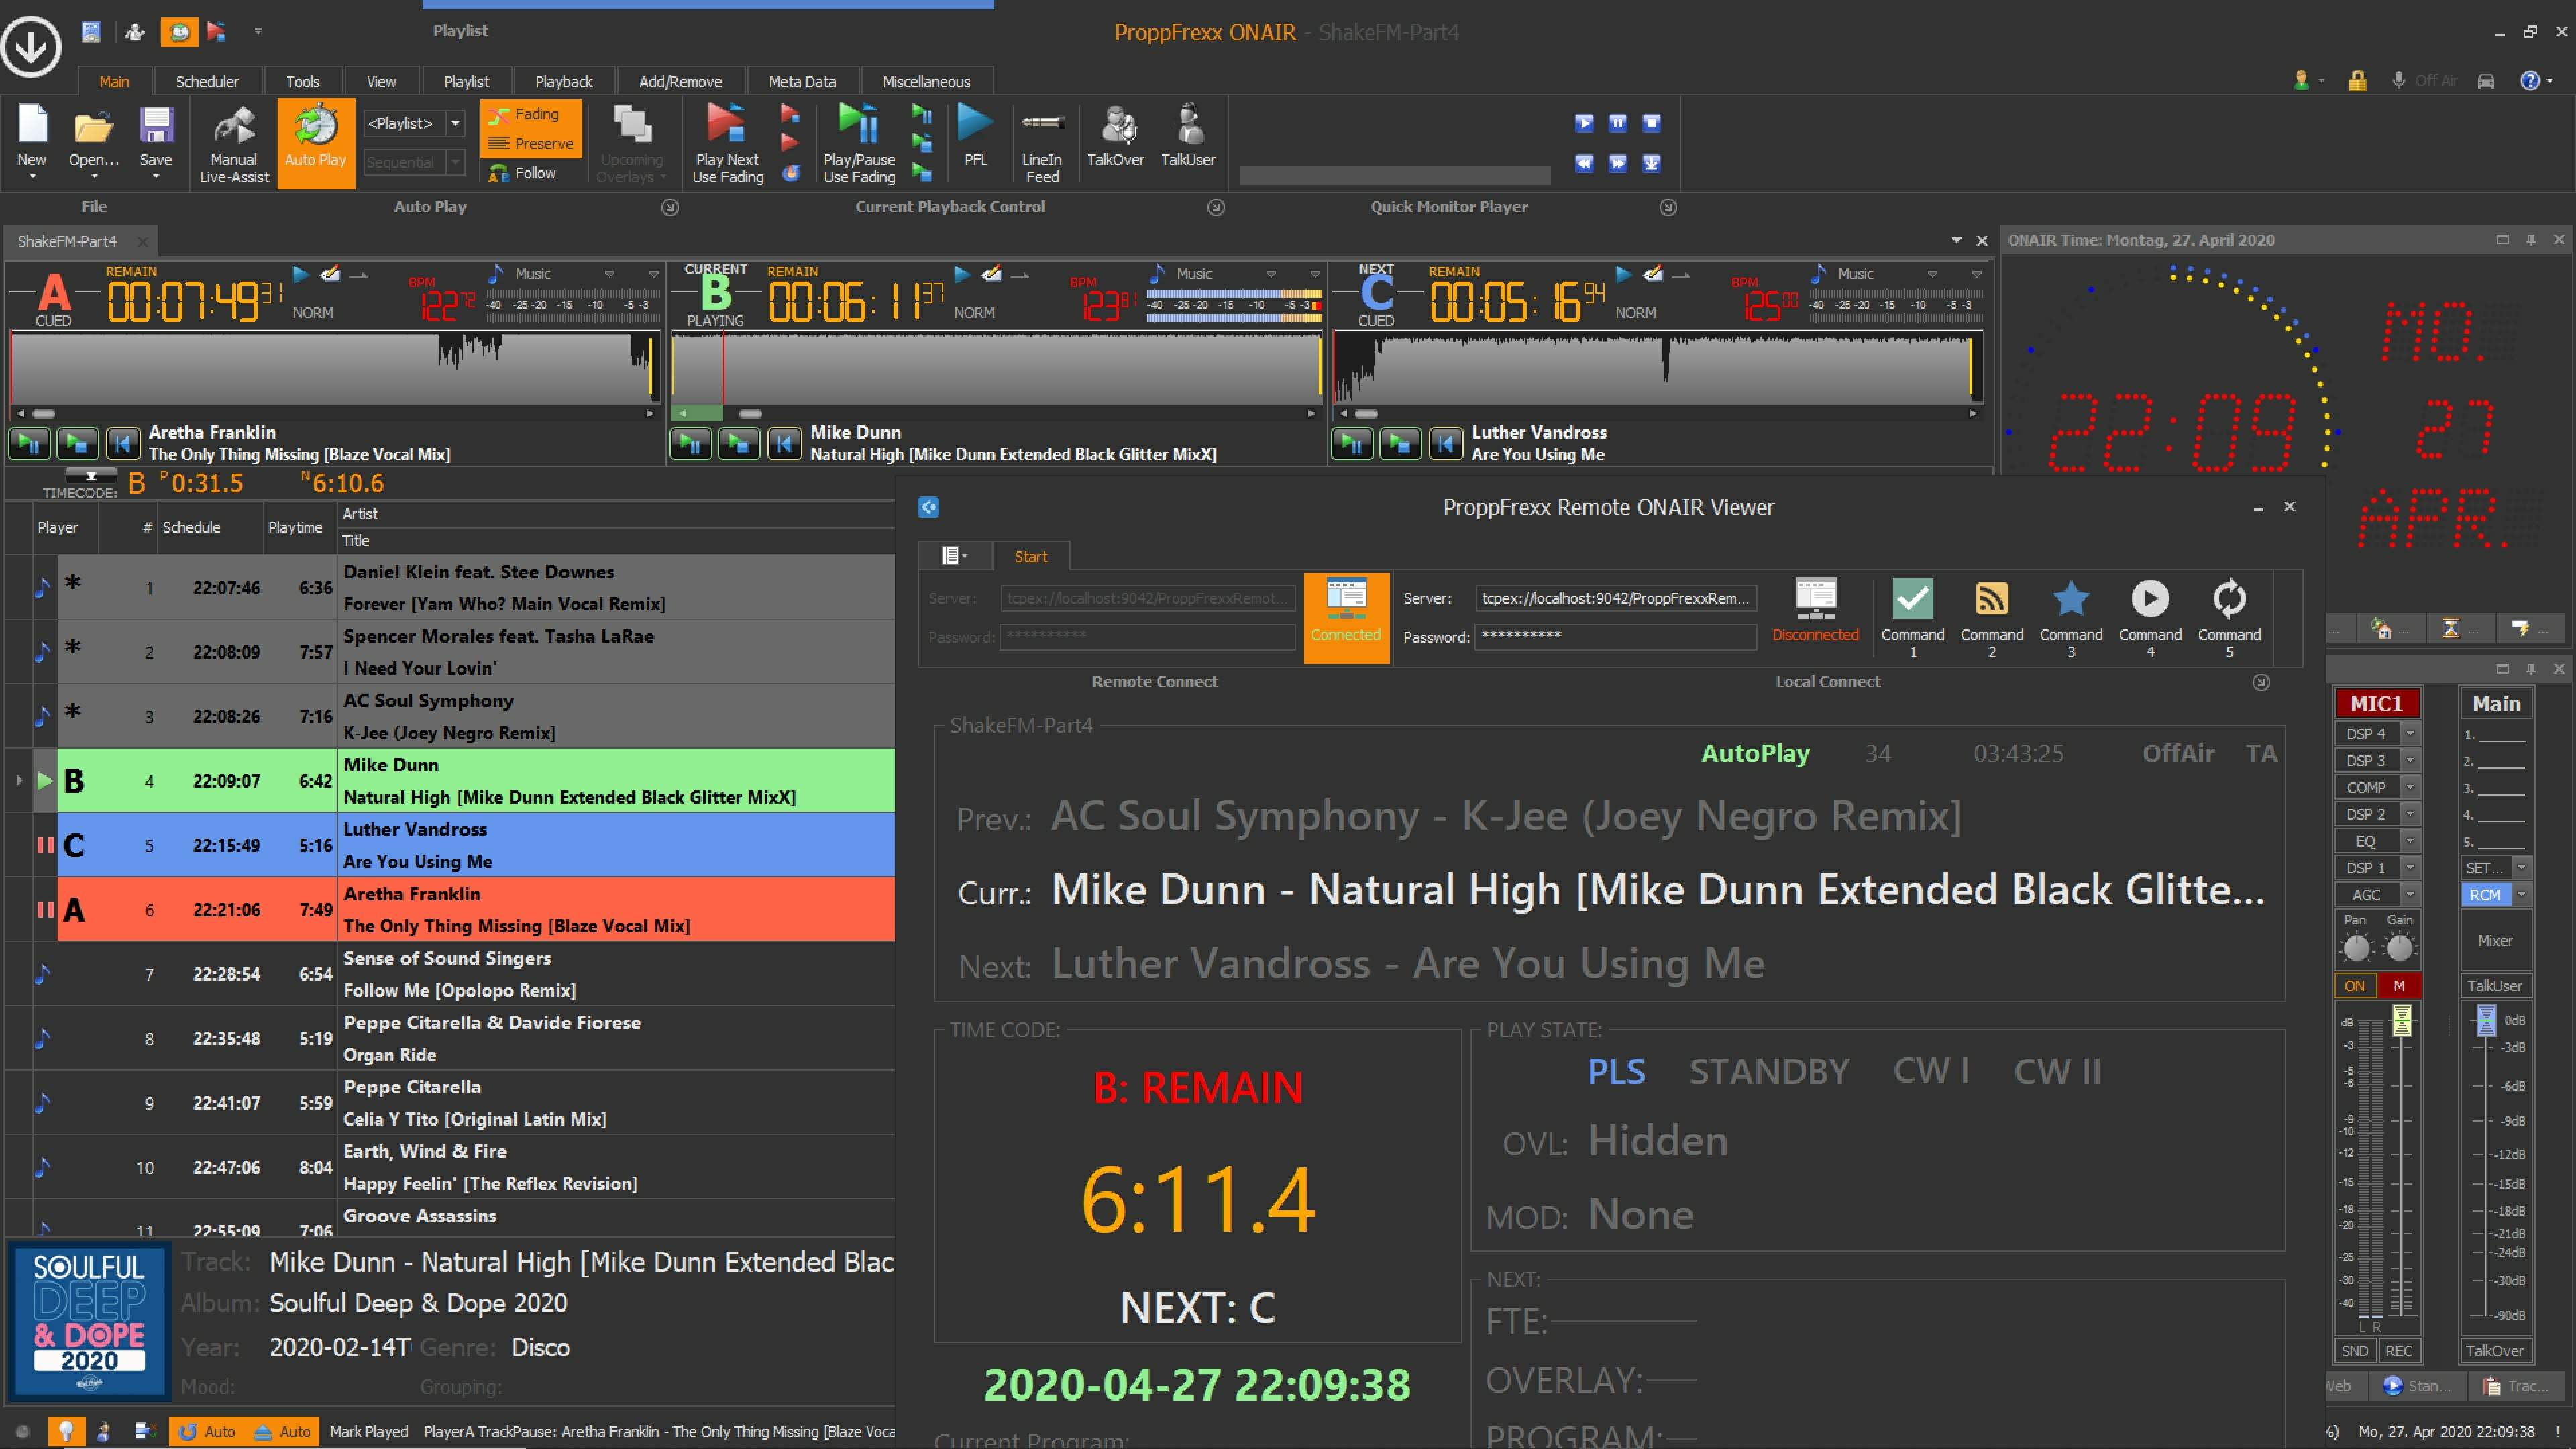The image size is (2576, 1449).
Task: Toggle the Follow auto play option
Action: [x=528, y=173]
